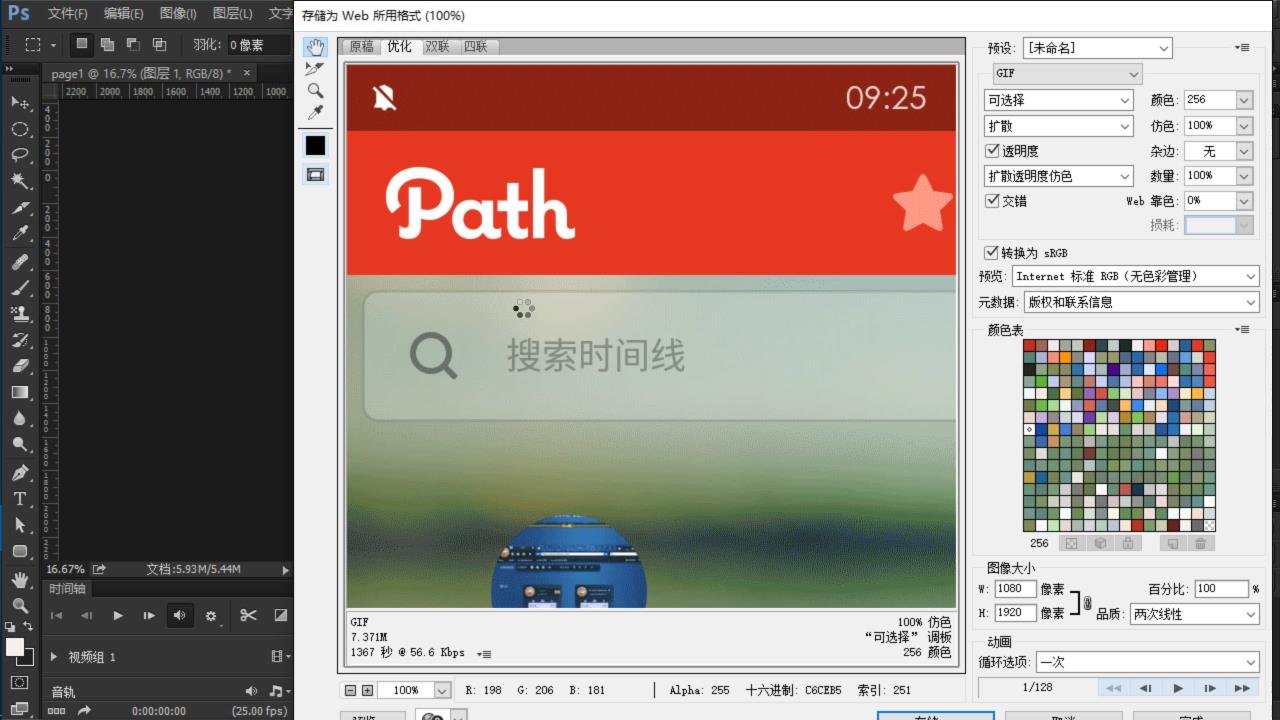Open the 图层(L) menu
The height and width of the screenshot is (720, 1280).
pos(233,14)
